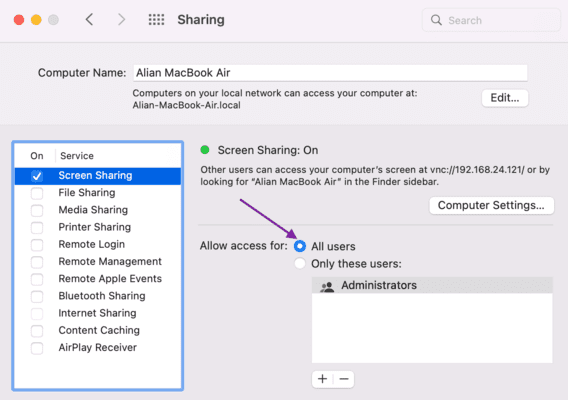Toggle the Internet Sharing checkbox
The width and height of the screenshot is (568, 400).
coord(37,314)
